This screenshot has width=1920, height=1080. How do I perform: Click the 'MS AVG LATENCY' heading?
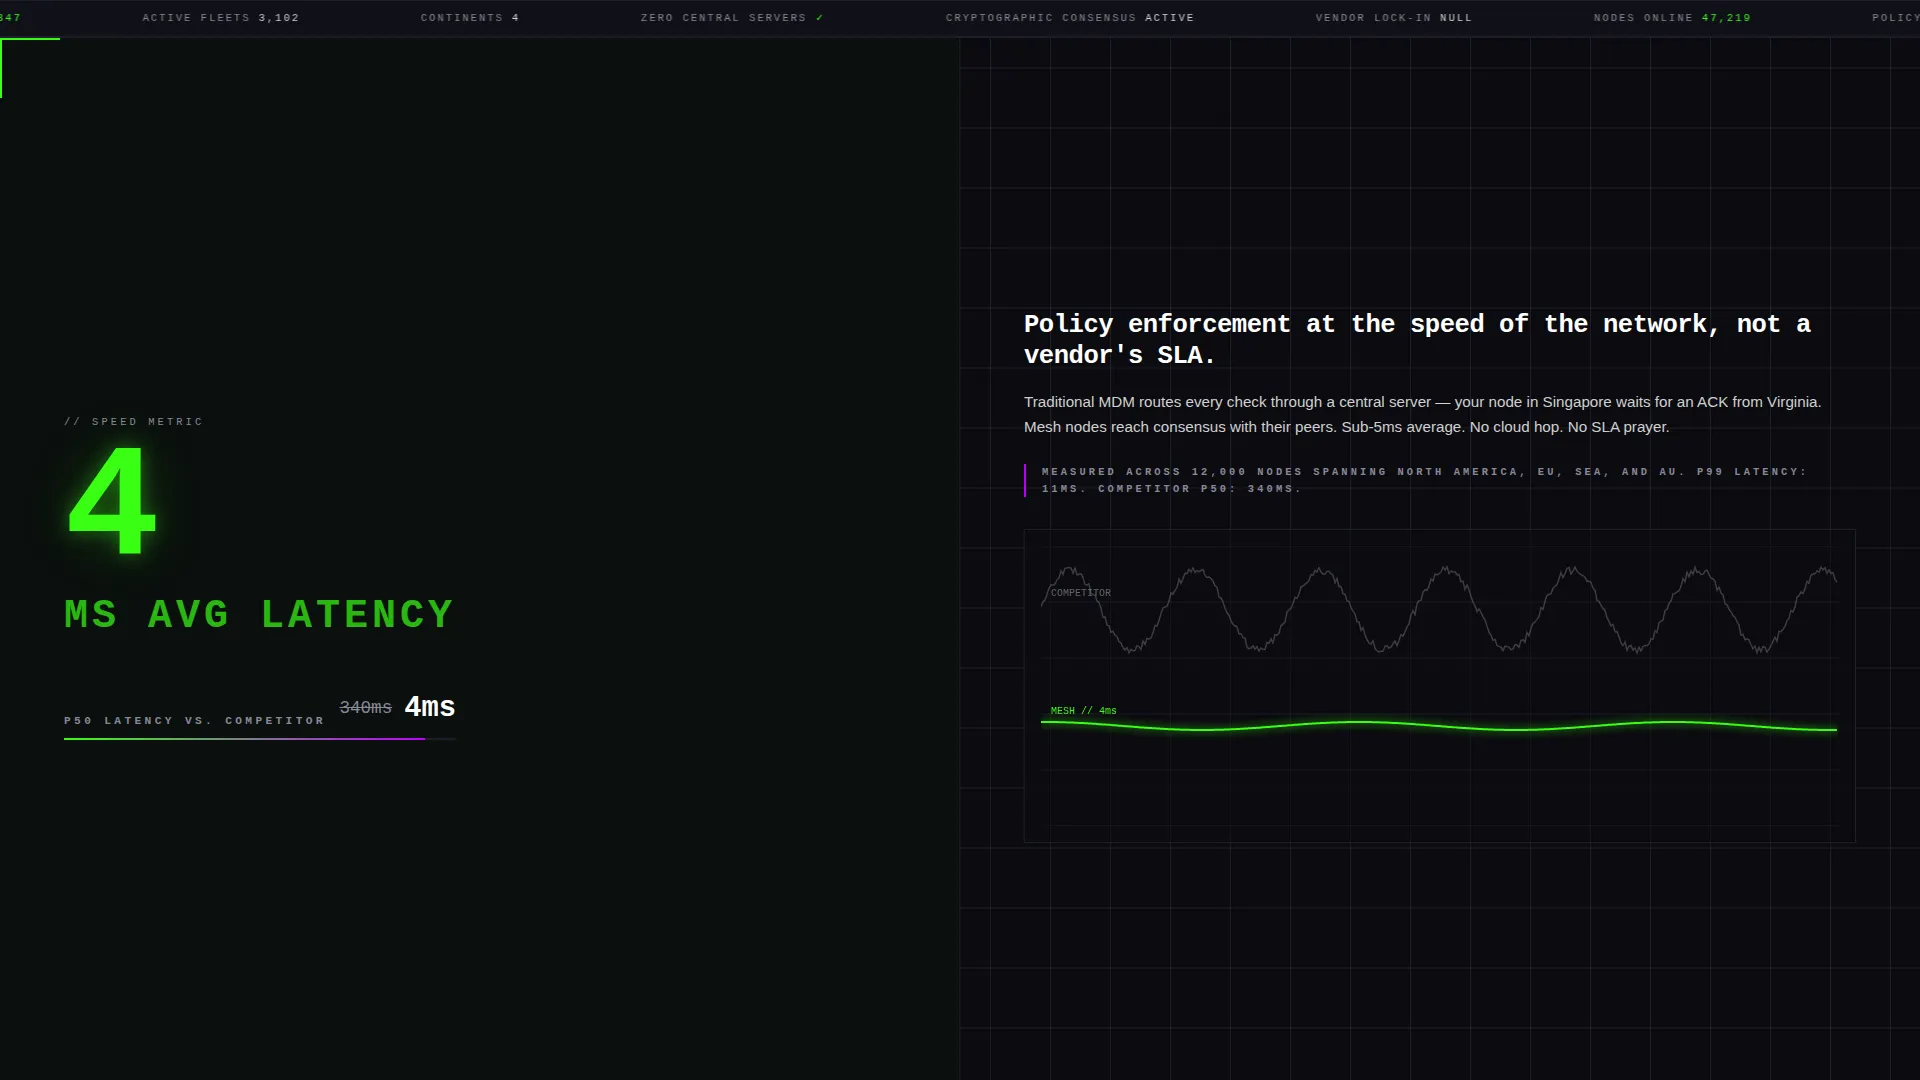(x=259, y=614)
